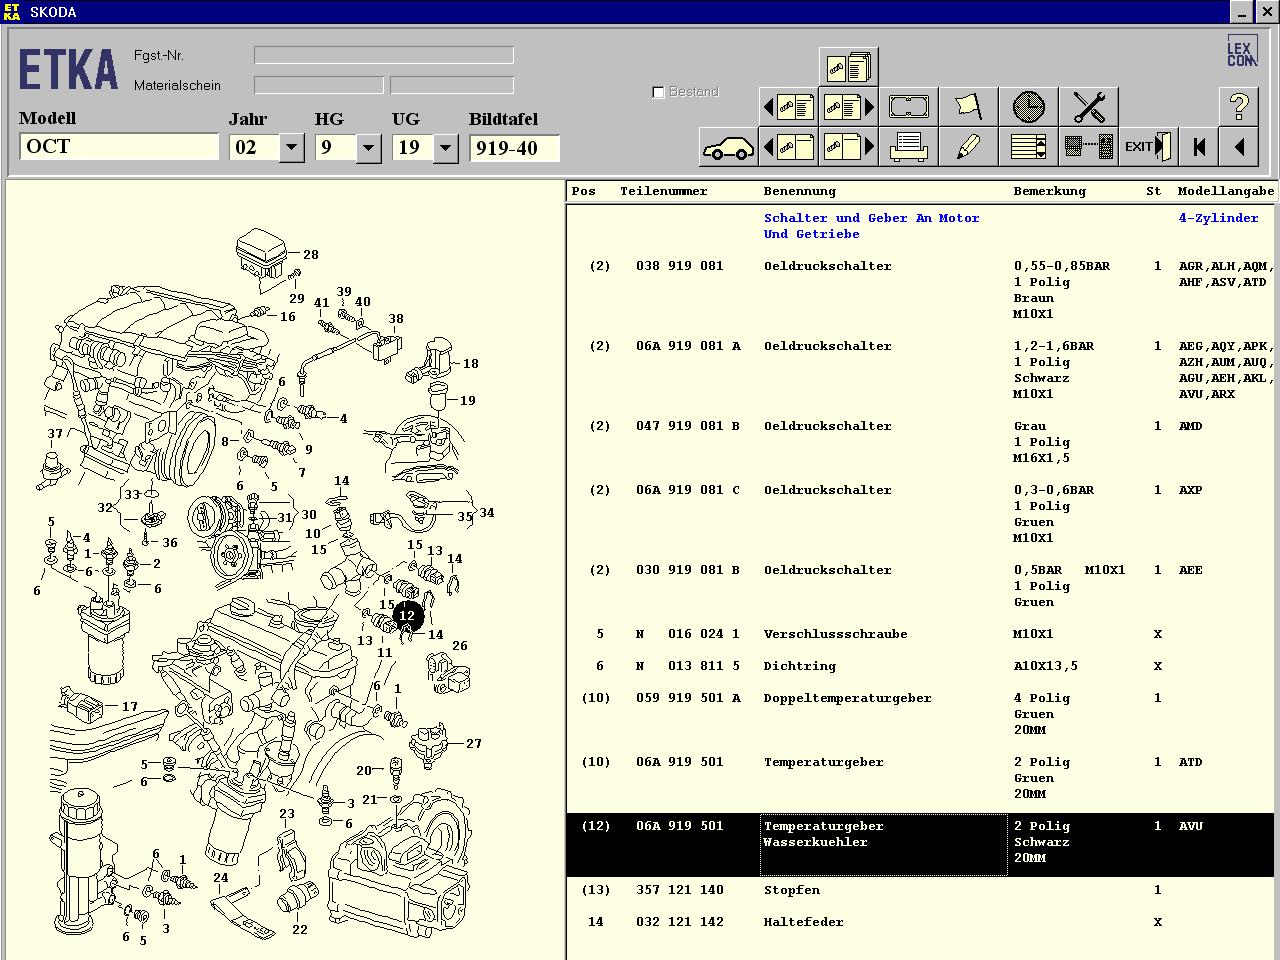1280x960 pixels.
Task: Click the car model selection icon
Action: (x=728, y=148)
